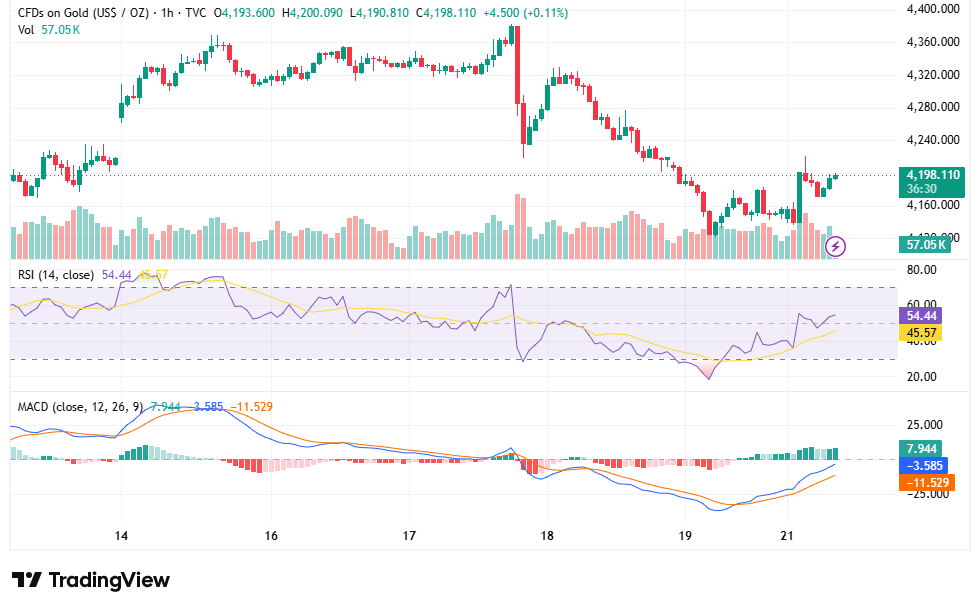Image resolution: width=980 pixels, height=610 pixels.
Task: Click the RSI 20.00 scale label
Action: click(921, 377)
